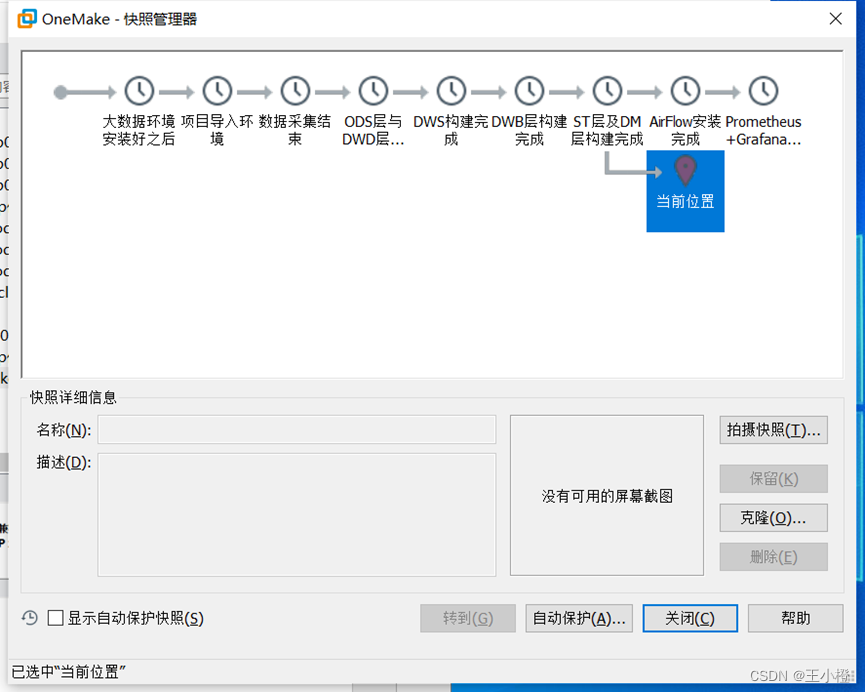Select the AirFlow安装完成 snapshot clock icon
The height and width of the screenshot is (692, 865).
click(x=685, y=91)
